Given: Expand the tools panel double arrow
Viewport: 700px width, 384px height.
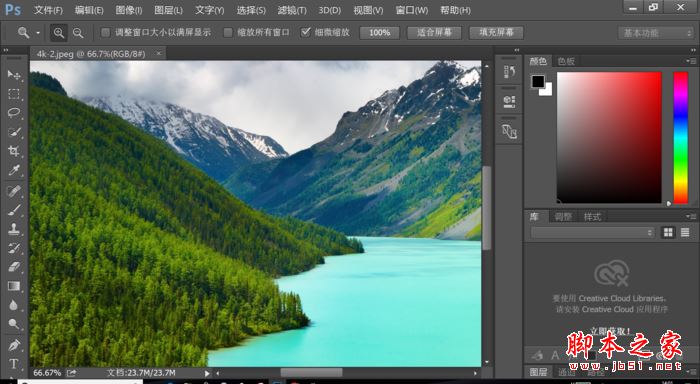Looking at the screenshot, I should 6,50.
